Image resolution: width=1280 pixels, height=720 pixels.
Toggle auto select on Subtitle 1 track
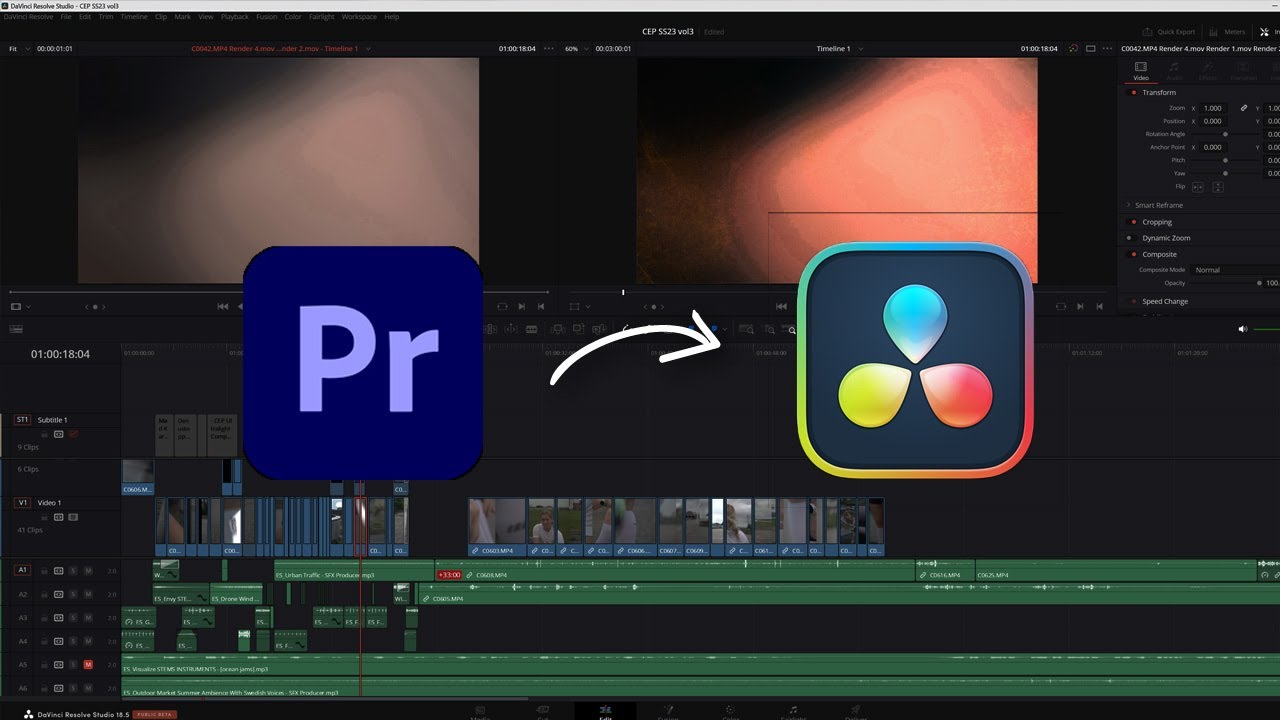point(59,434)
